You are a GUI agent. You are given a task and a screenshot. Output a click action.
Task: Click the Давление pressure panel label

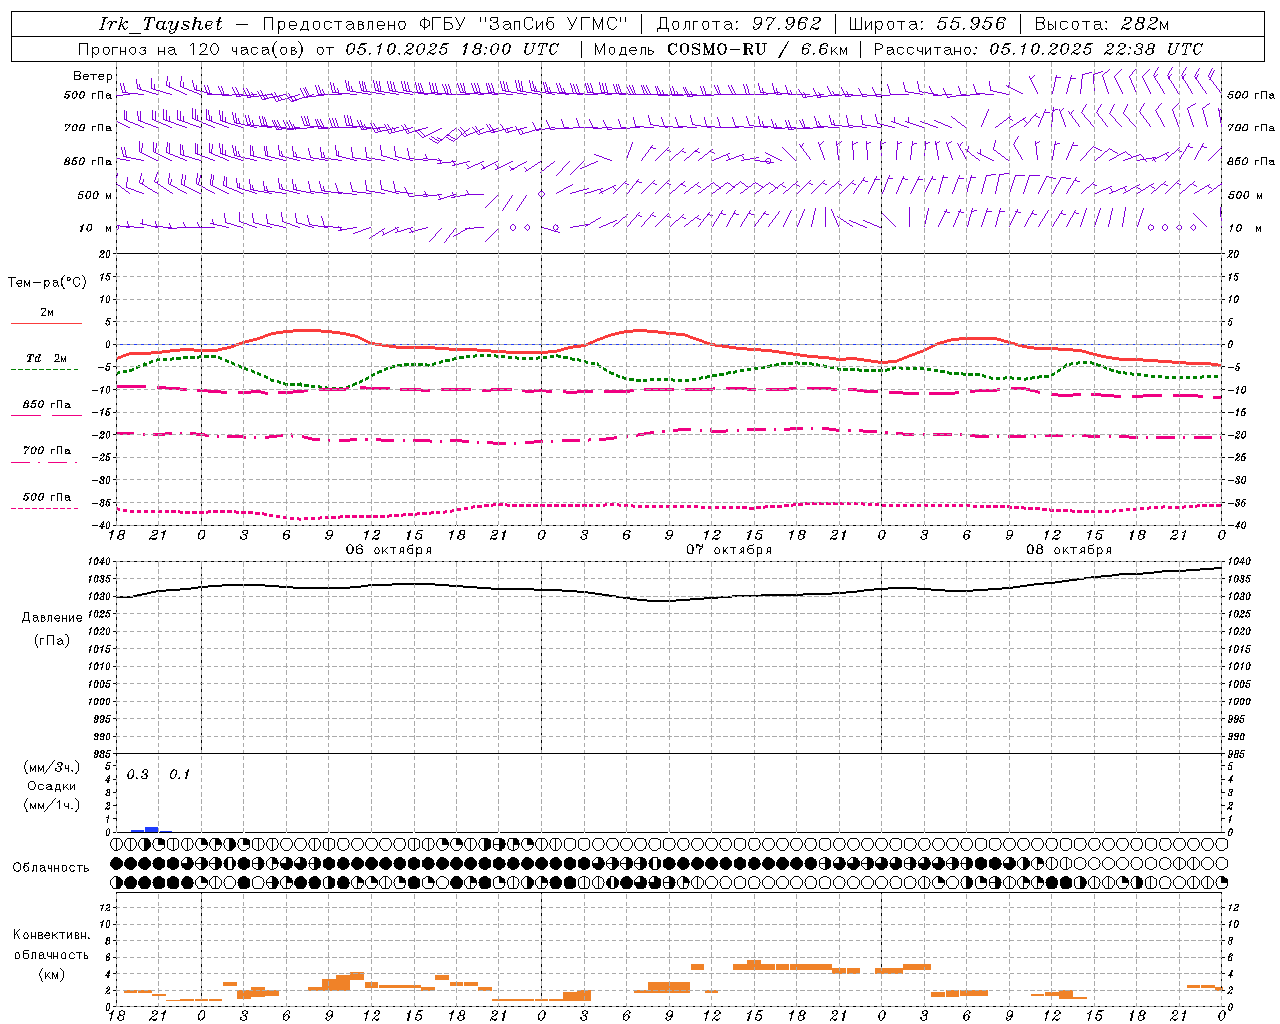click(52, 618)
